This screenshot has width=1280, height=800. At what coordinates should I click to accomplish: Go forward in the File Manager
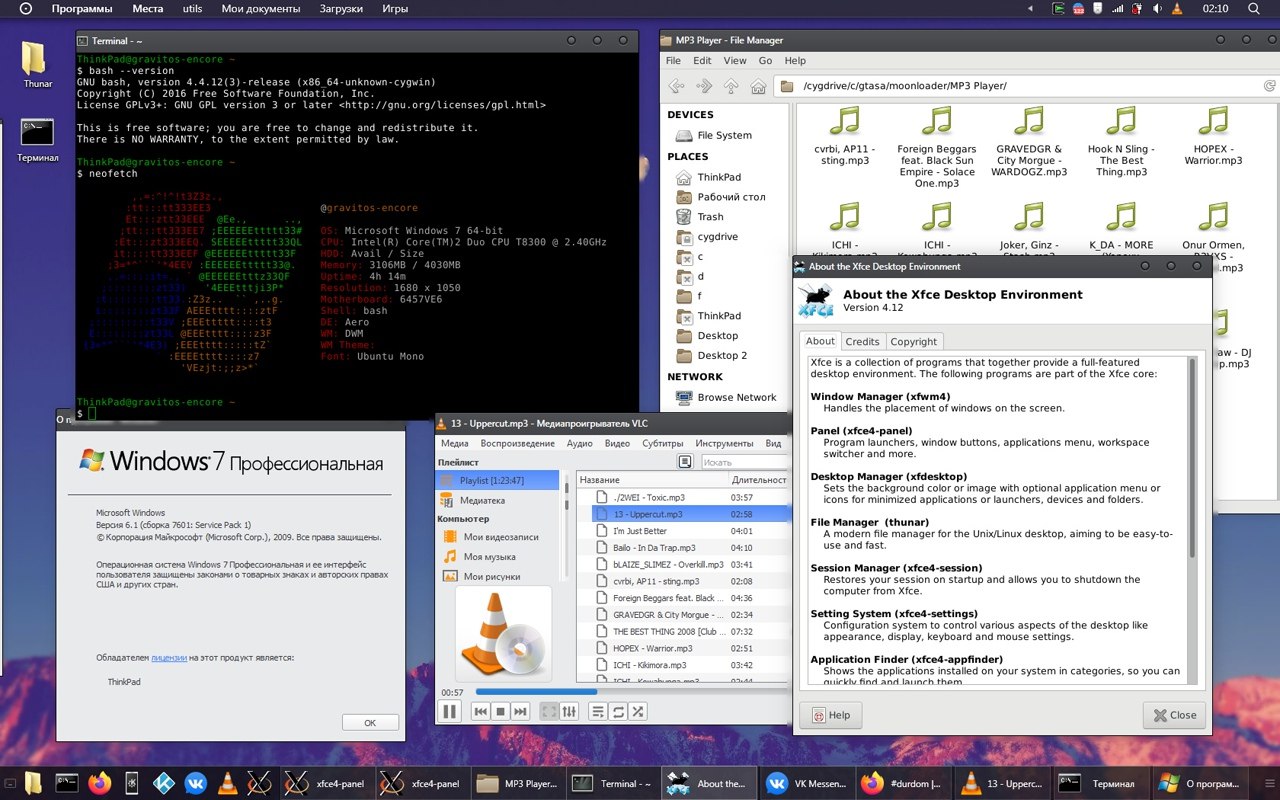[705, 86]
